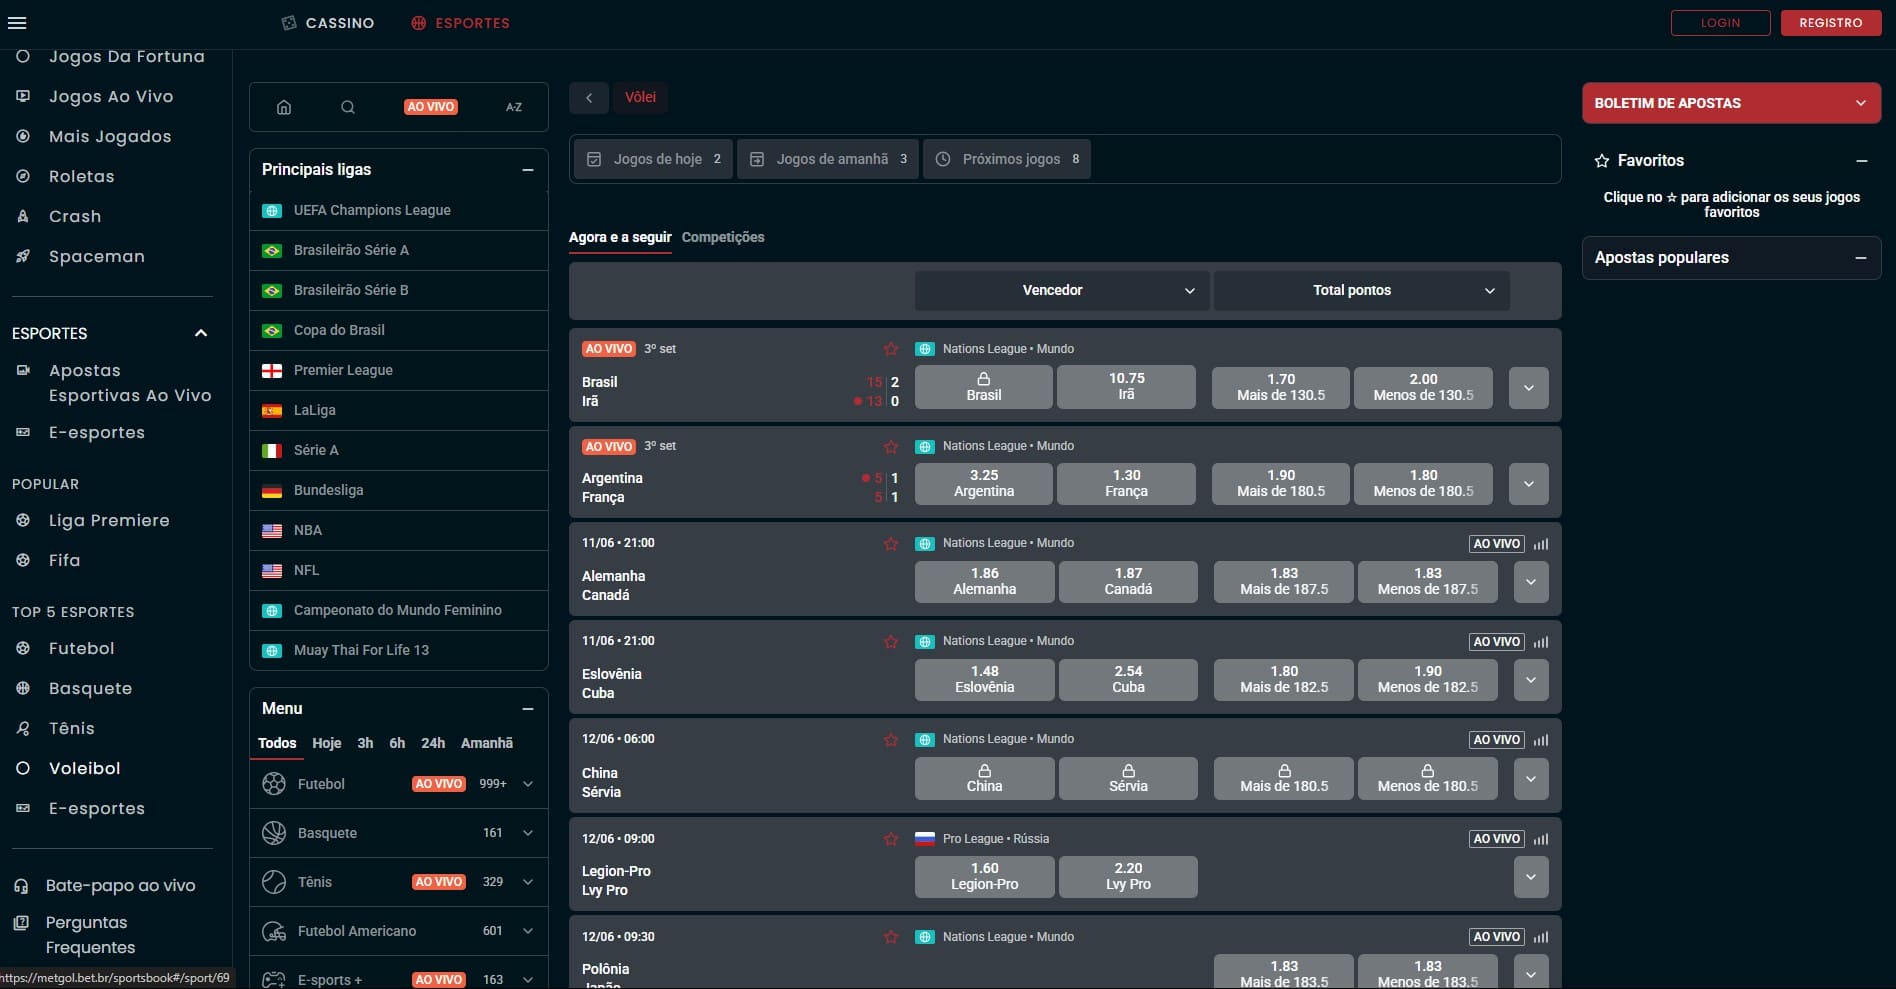Select the 24h time filter tab
The height and width of the screenshot is (989, 1896).
[433, 743]
